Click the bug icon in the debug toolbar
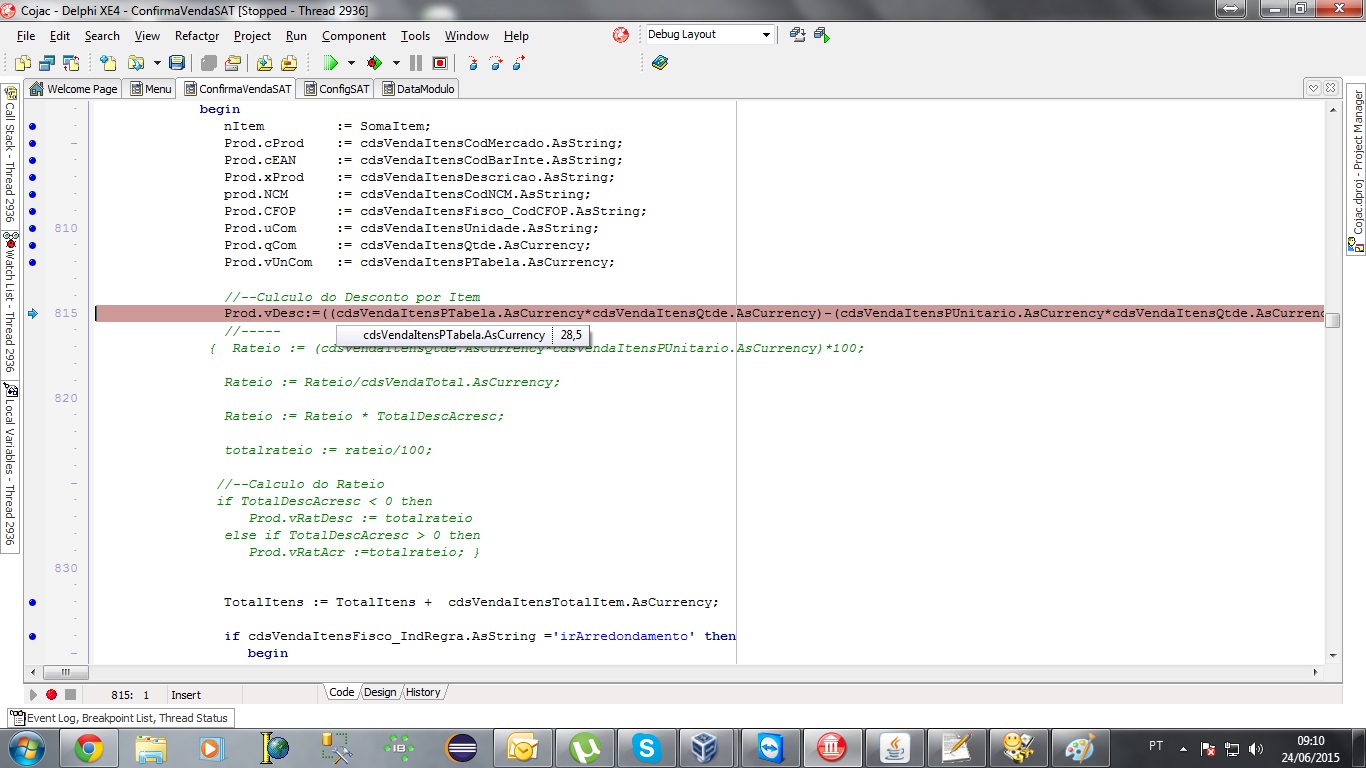 click(x=375, y=62)
